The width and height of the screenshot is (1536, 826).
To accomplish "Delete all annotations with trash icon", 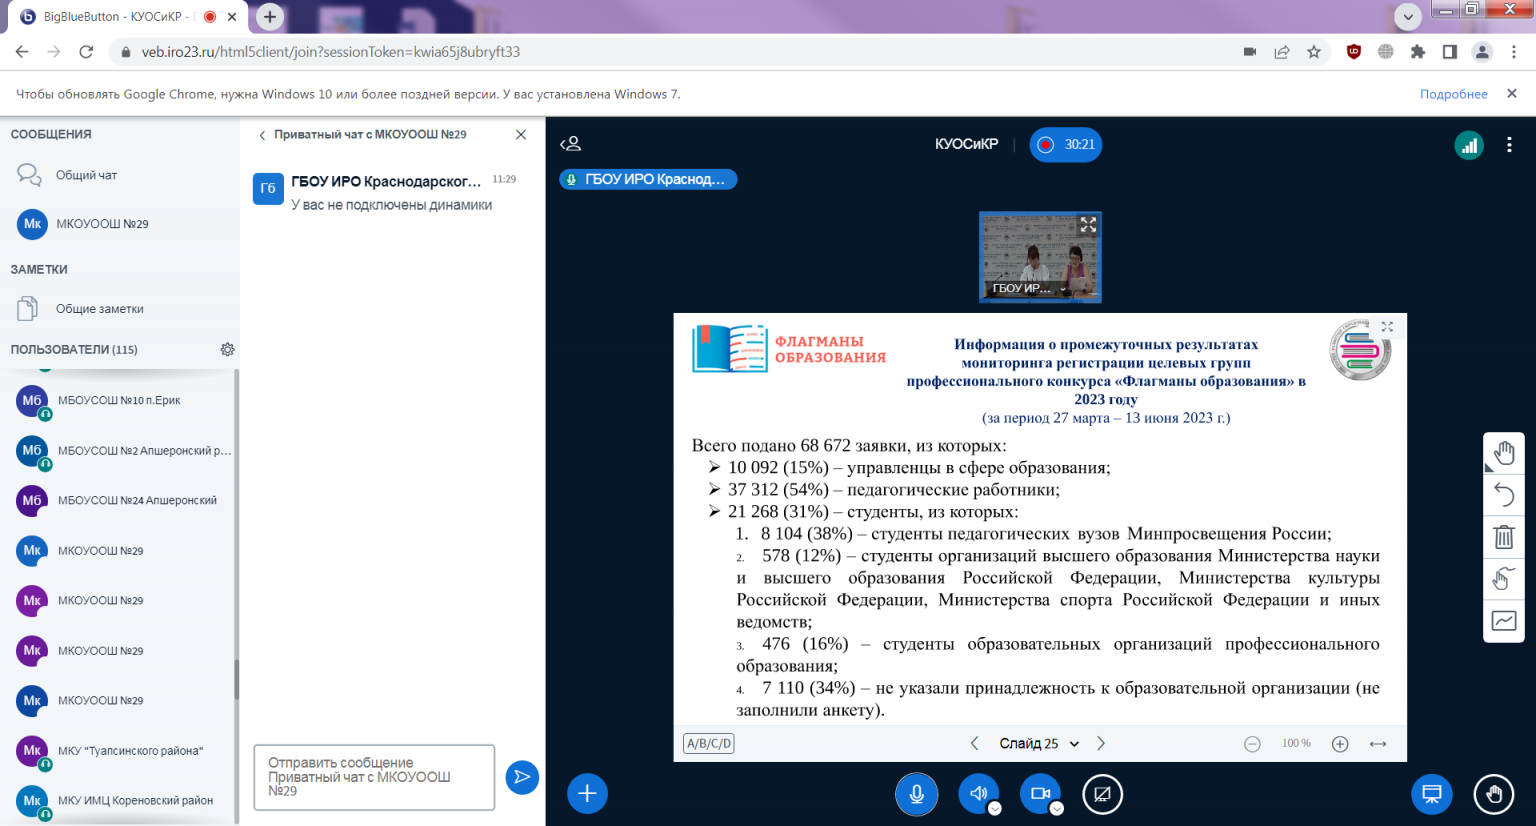I will coord(1503,537).
